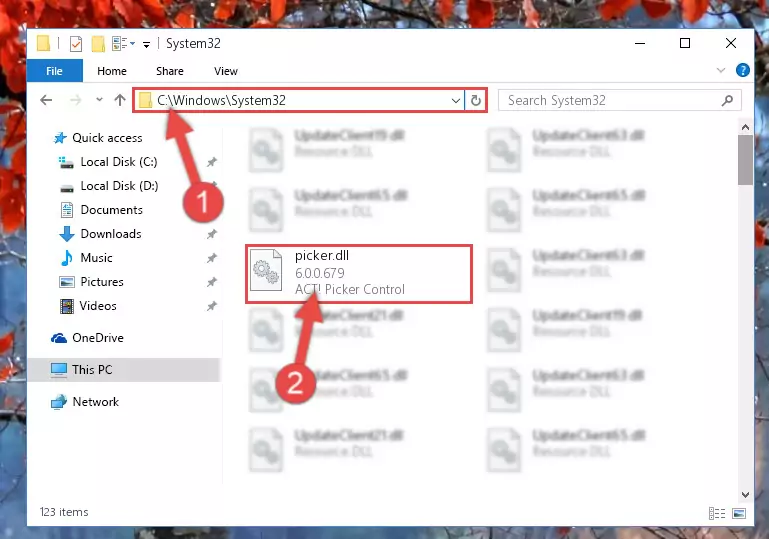Screen dimensions: 769x539
Task: Click the pin icon beside Music
Action: [211, 258]
